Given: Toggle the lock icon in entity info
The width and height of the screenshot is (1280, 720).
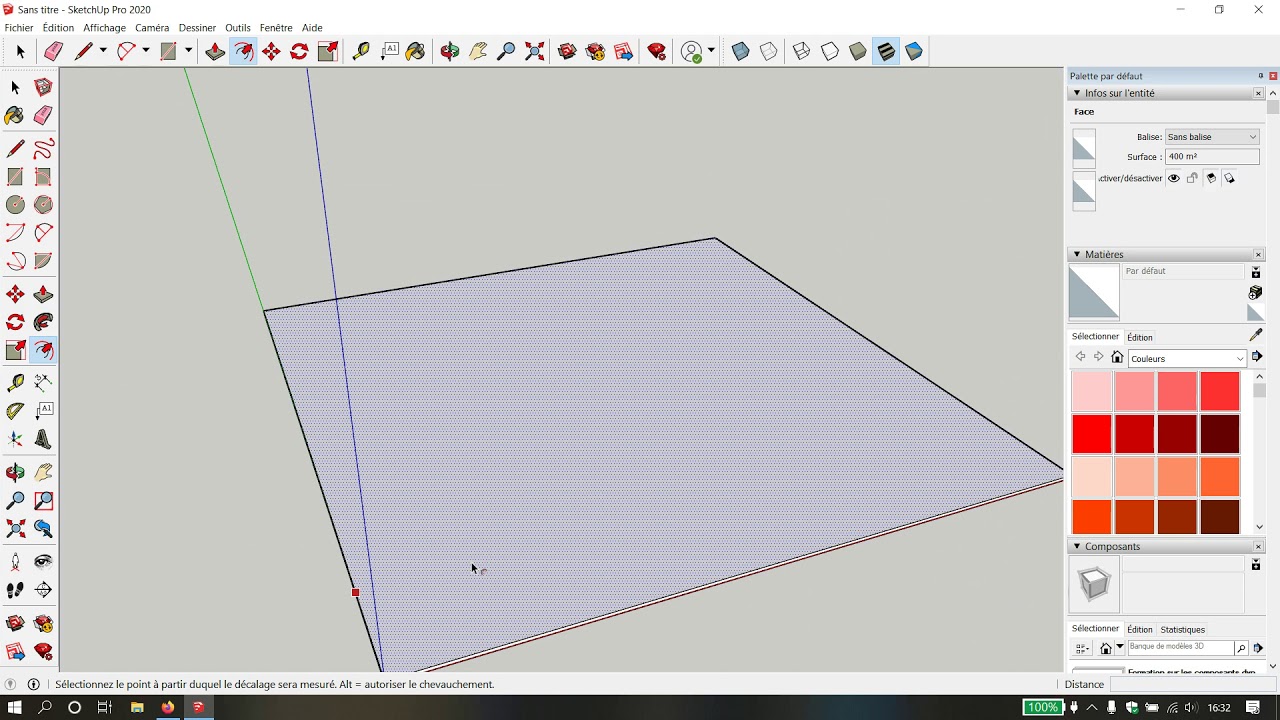Looking at the screenshot, I should pos(1192,178).
